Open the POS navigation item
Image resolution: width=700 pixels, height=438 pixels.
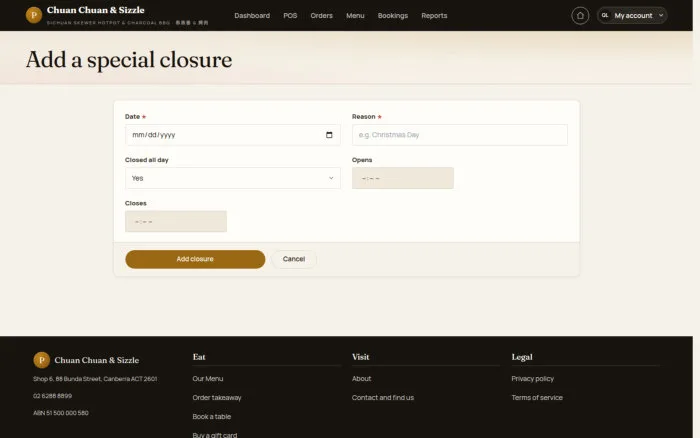click(290, 16)
